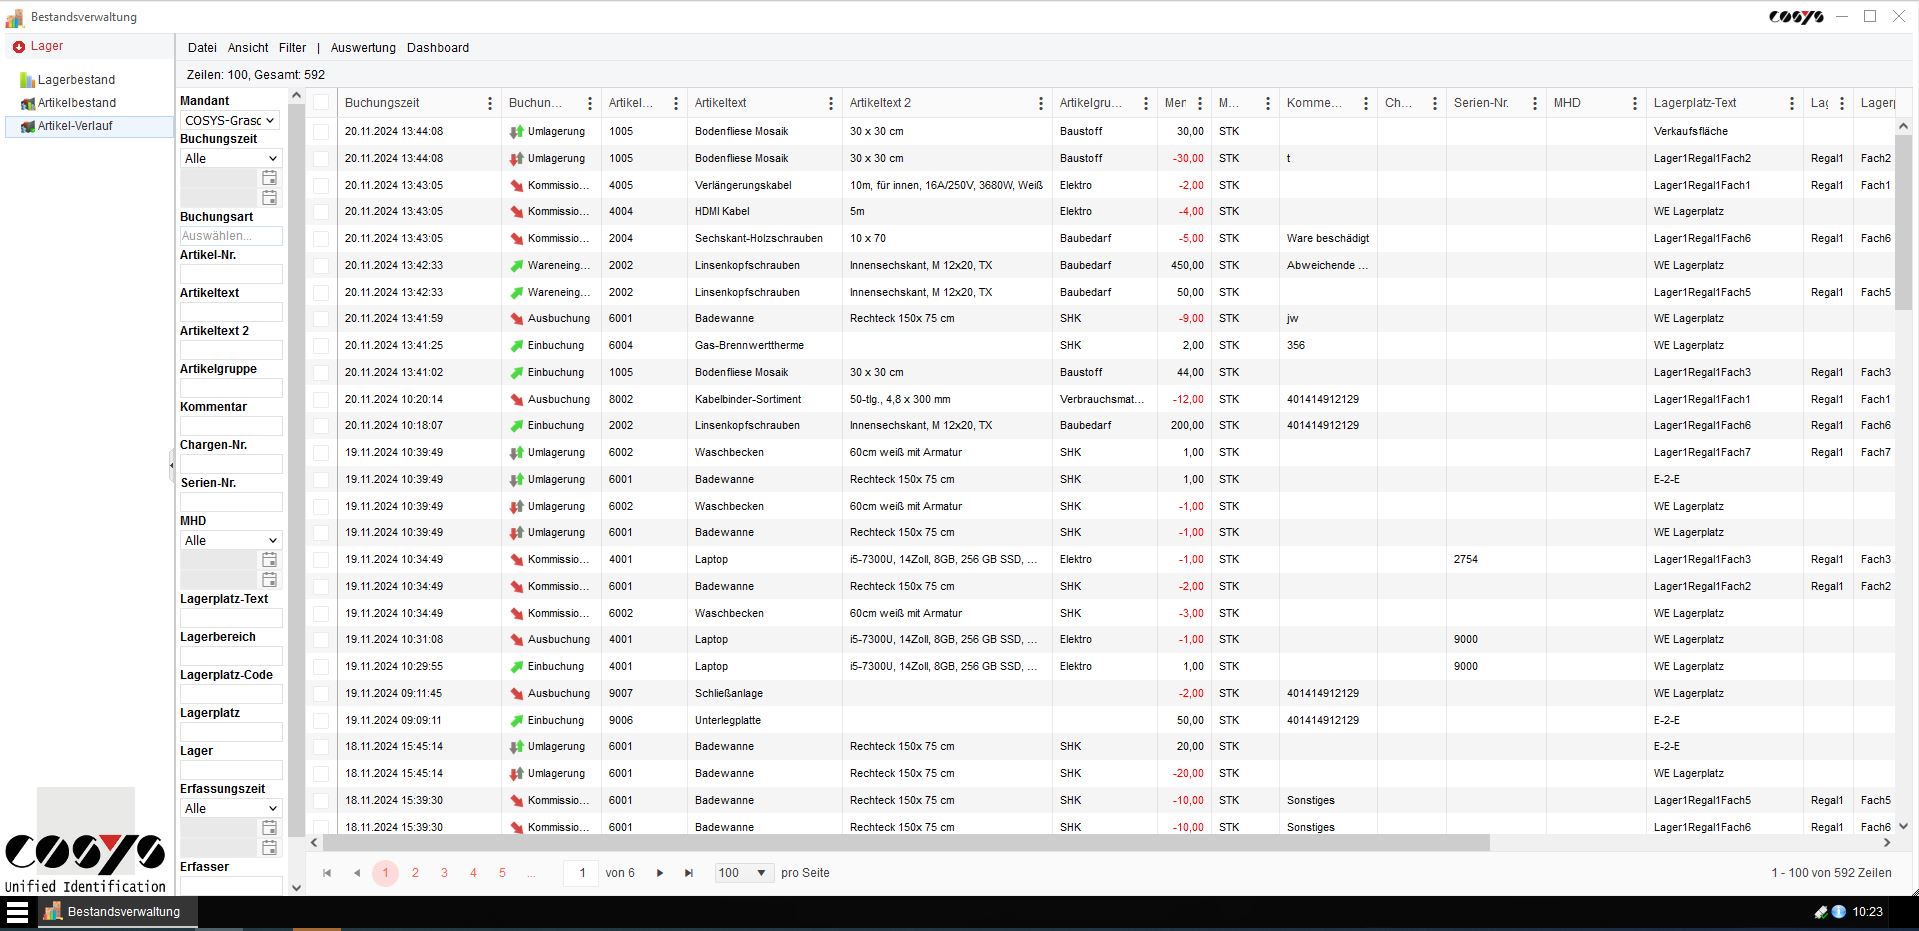Open the Artikelgruppe column options menu
The width and height of the screenshot is (1919, 931).
tap(1146, 103)
